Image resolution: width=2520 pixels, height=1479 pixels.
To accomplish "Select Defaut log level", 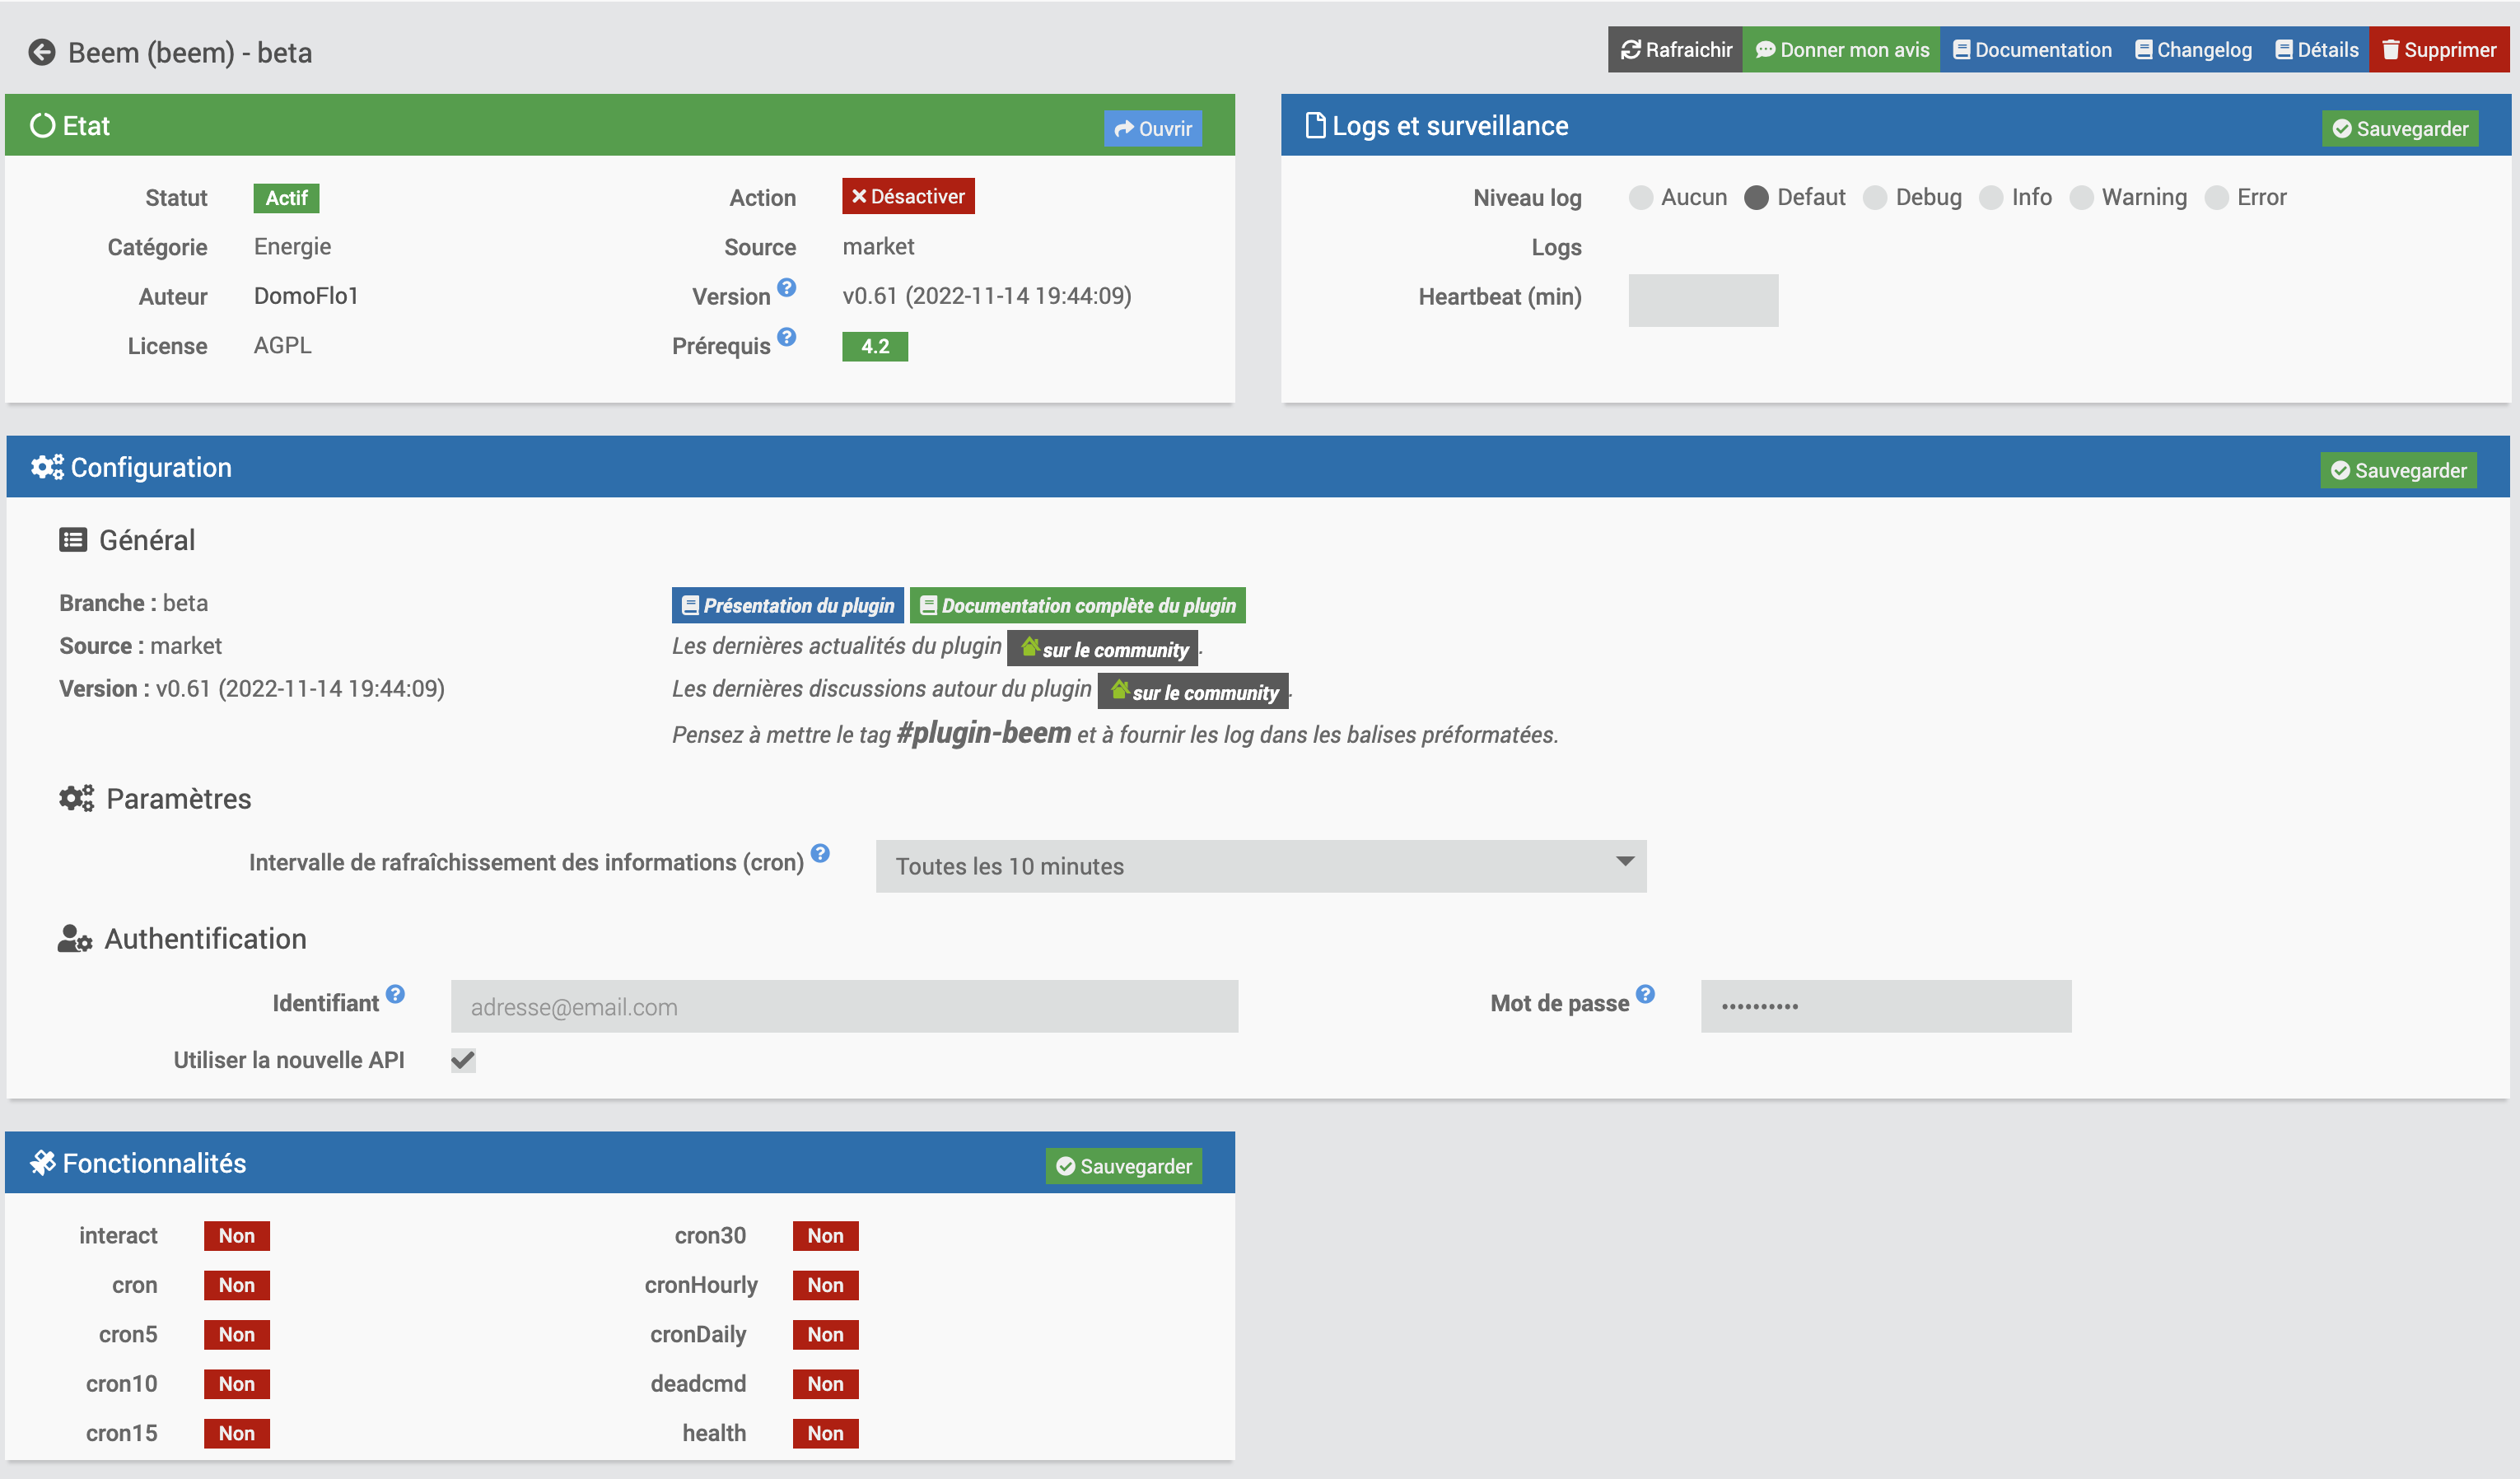I will coord(1756,198).
